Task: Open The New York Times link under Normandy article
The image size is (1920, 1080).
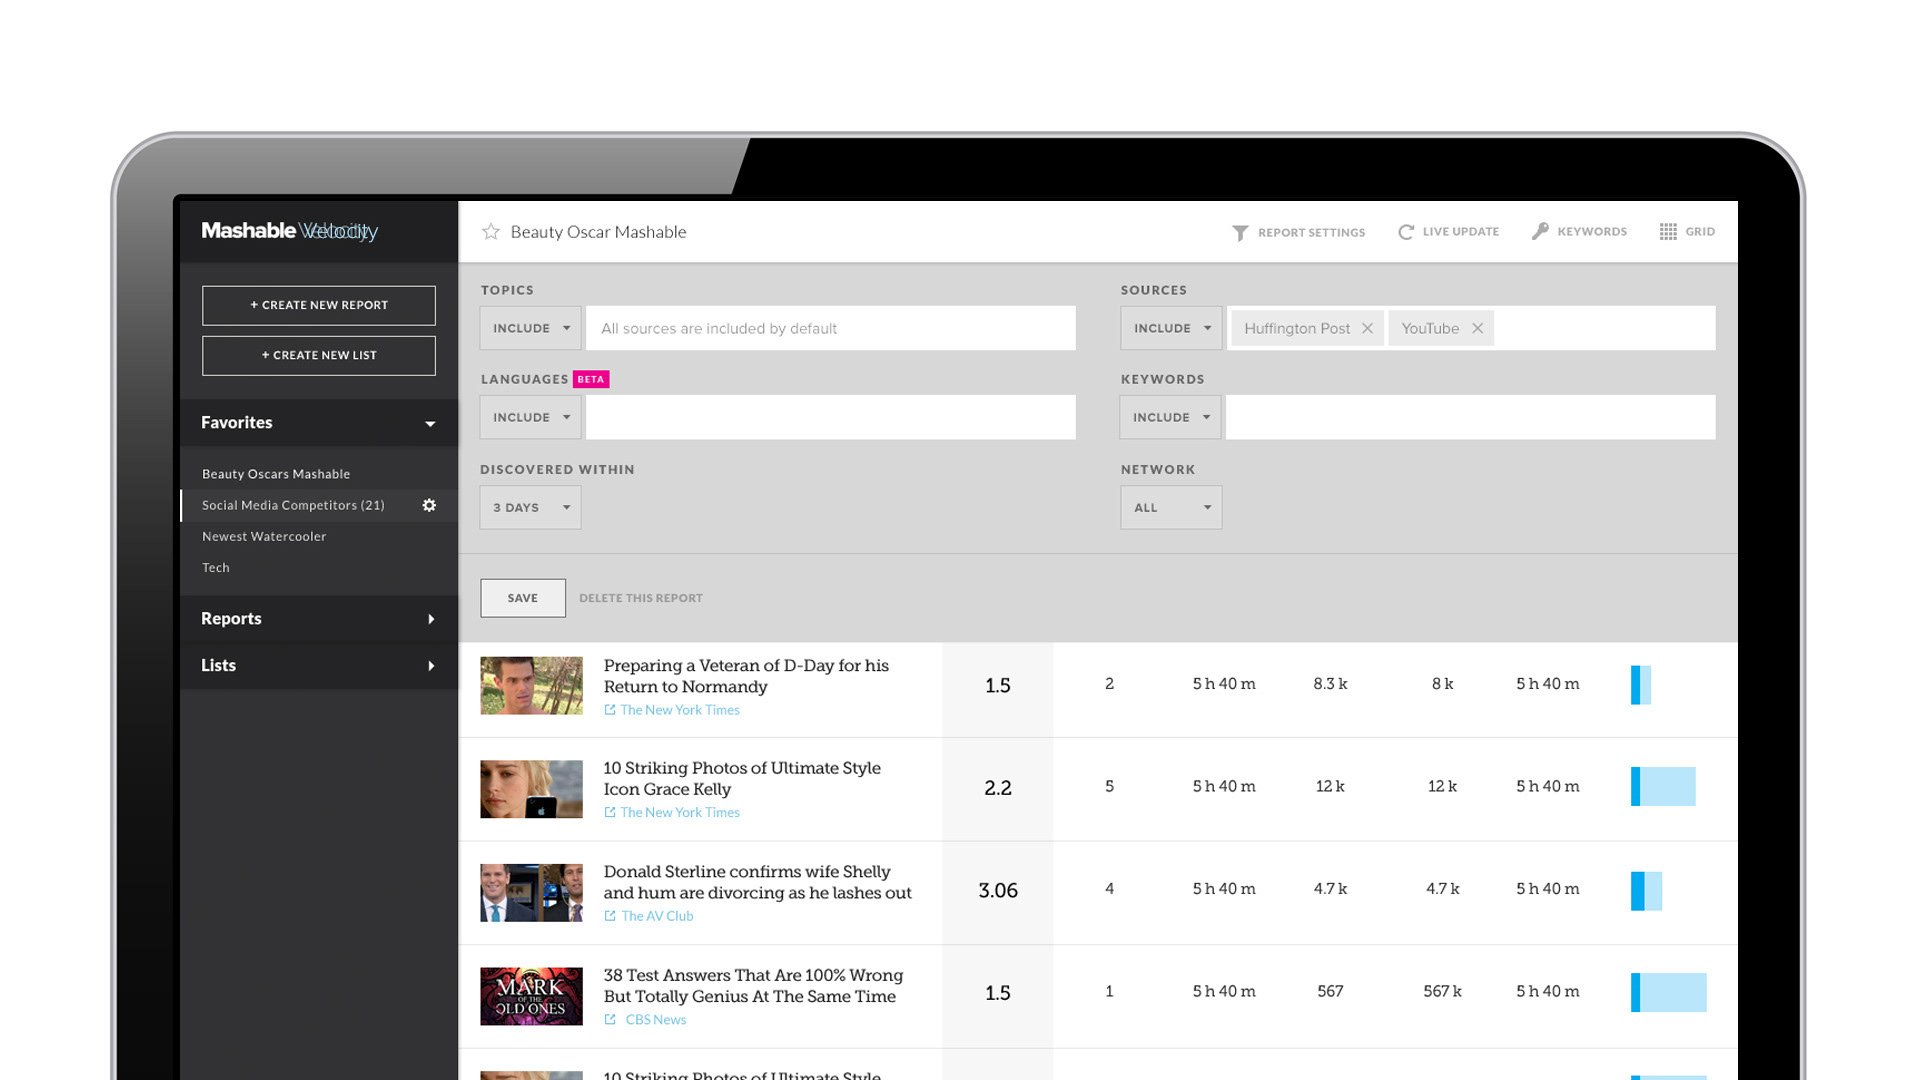Action: [x=680, y=710]
